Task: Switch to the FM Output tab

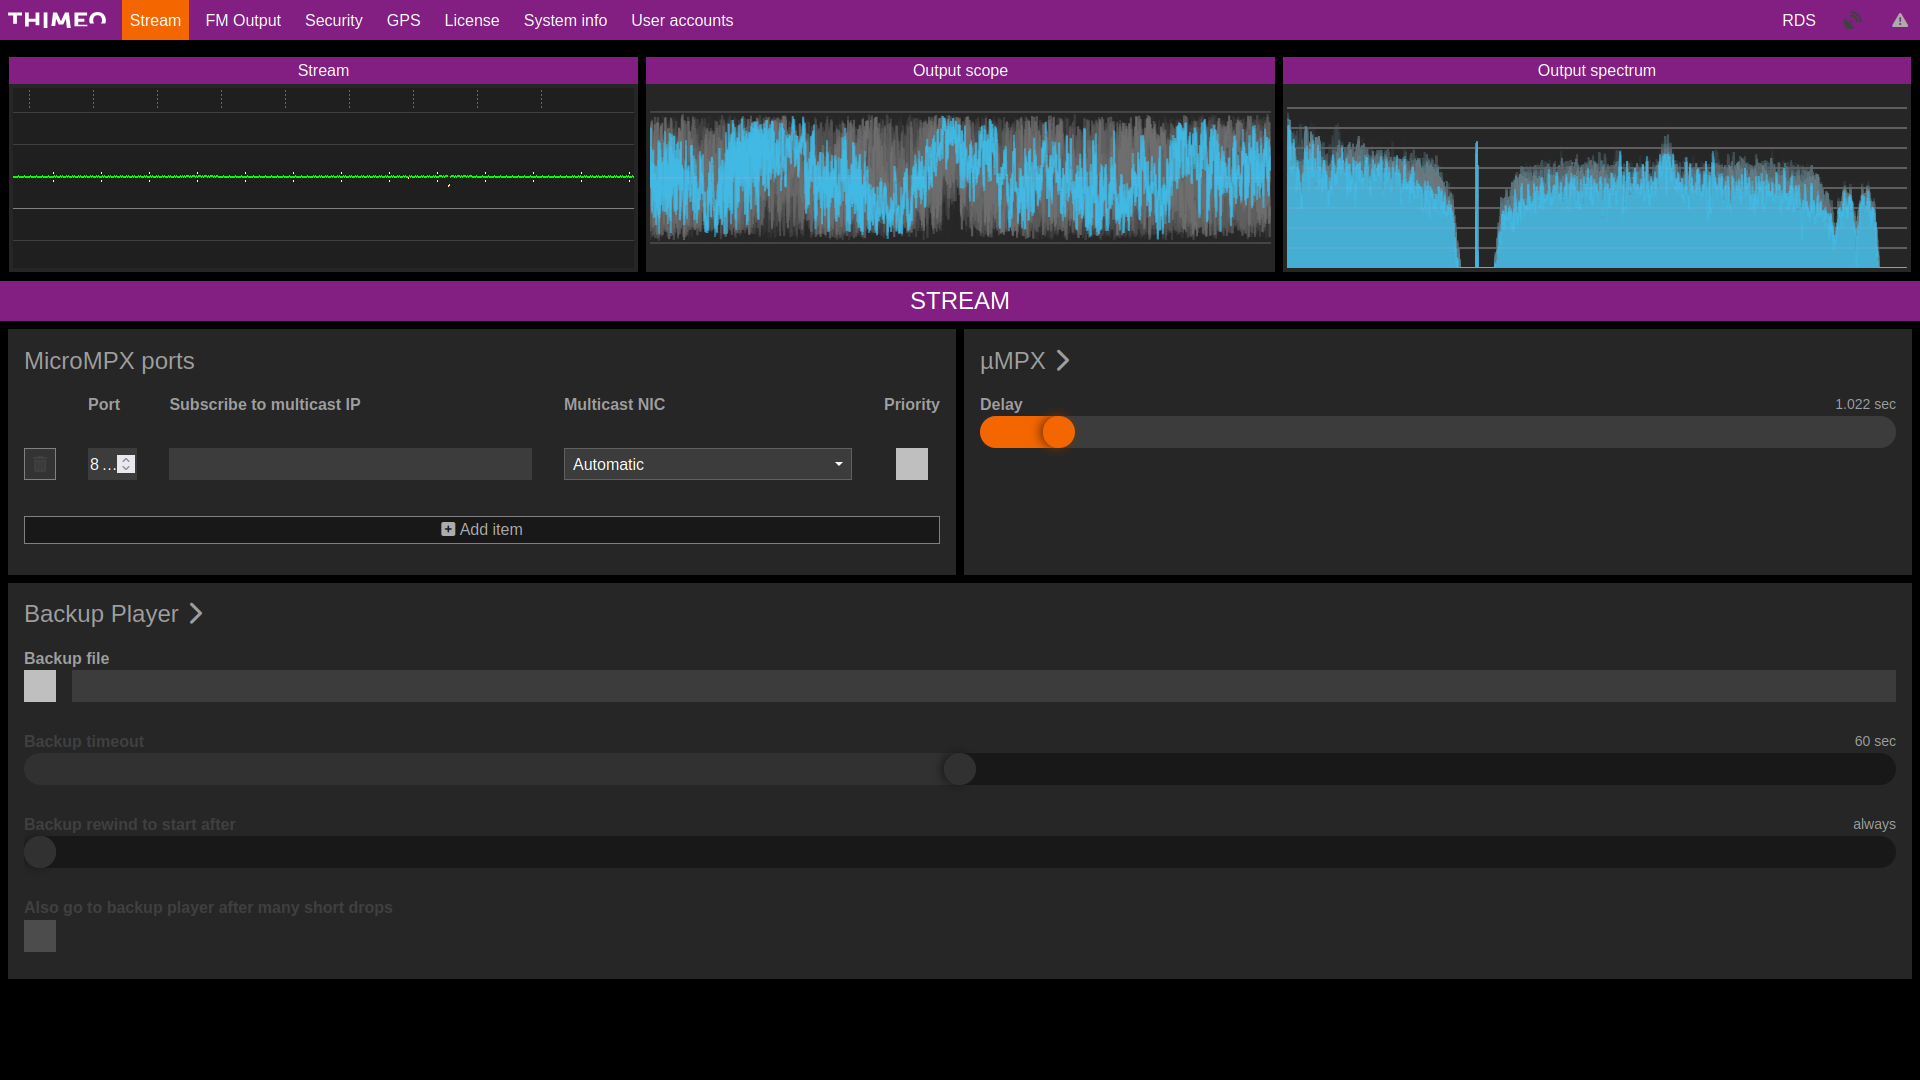Action: coord(243,20)
